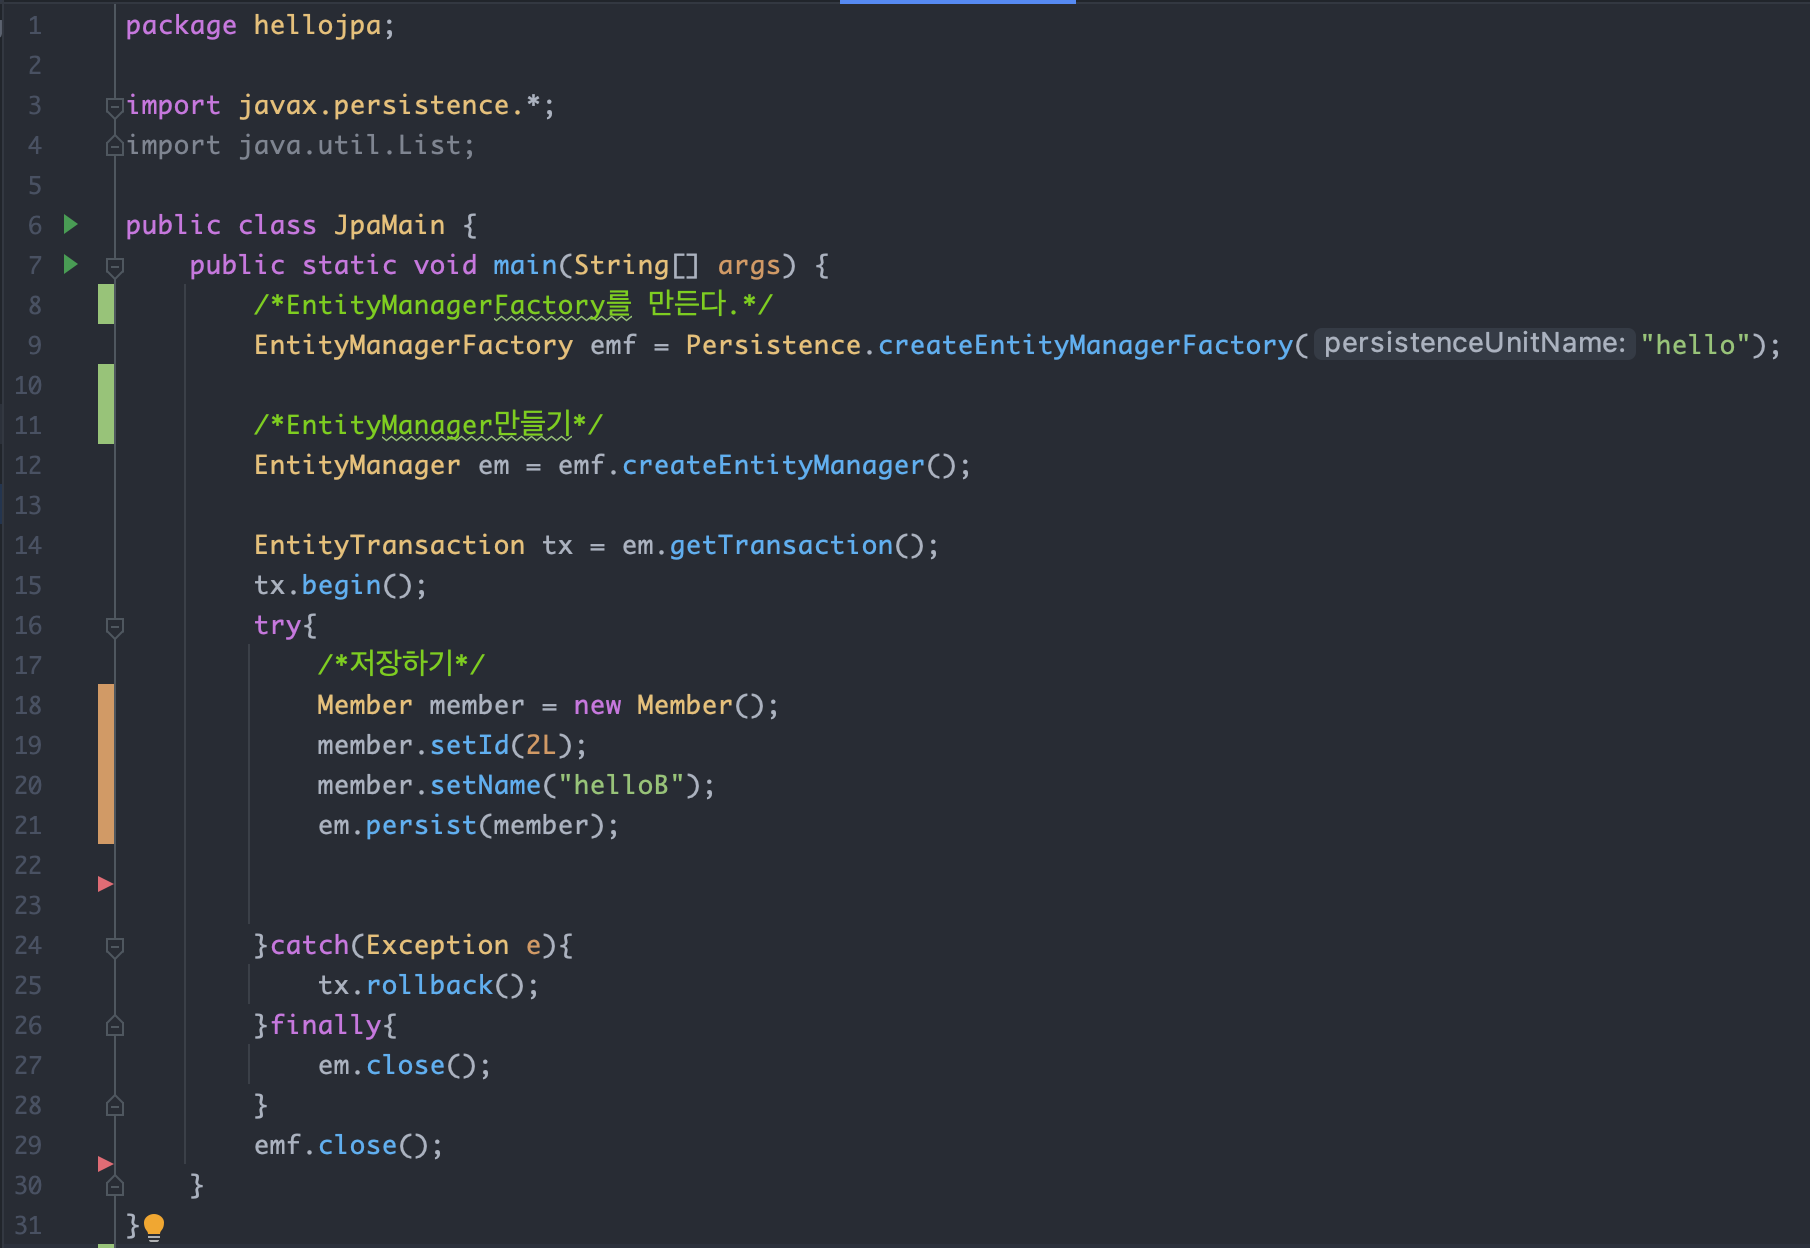Click fold end marker at java.util.List import

(115, 146)
